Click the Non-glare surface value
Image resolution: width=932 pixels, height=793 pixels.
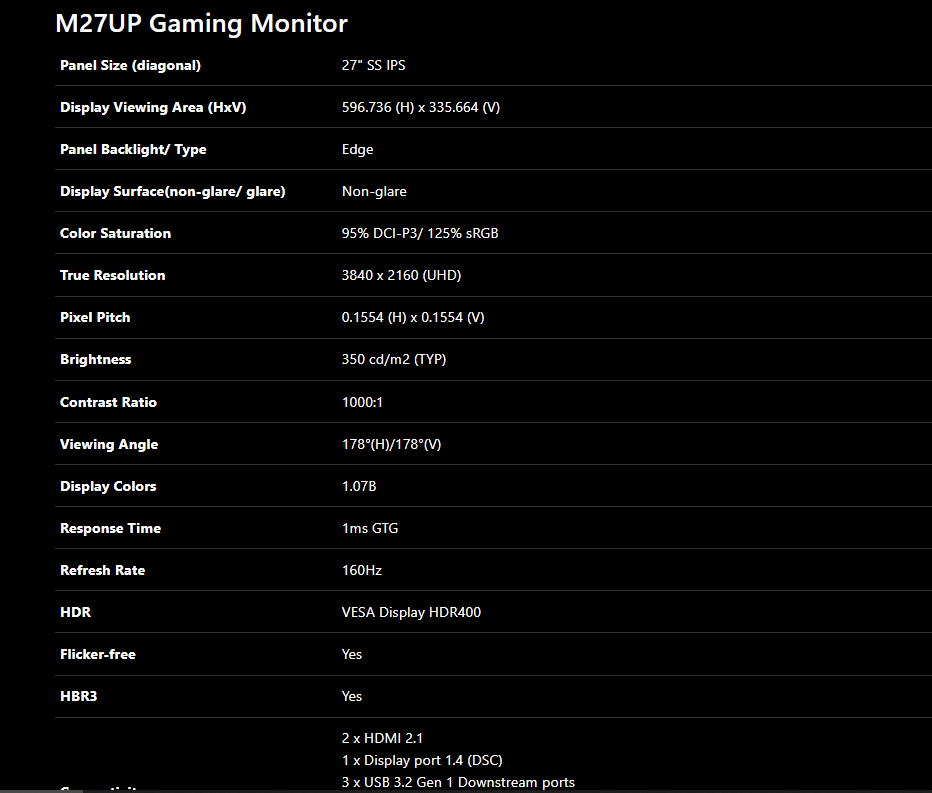[x=374, y=191]
